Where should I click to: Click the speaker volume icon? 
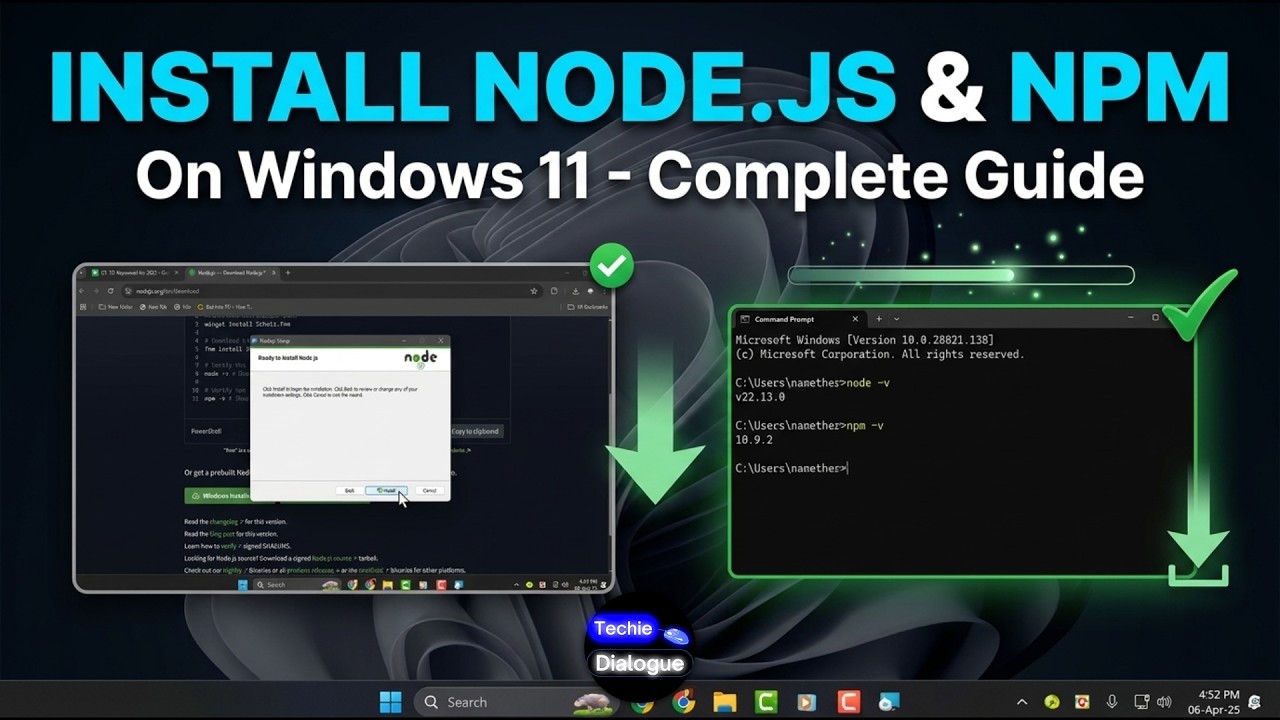tap(1164, 702)
